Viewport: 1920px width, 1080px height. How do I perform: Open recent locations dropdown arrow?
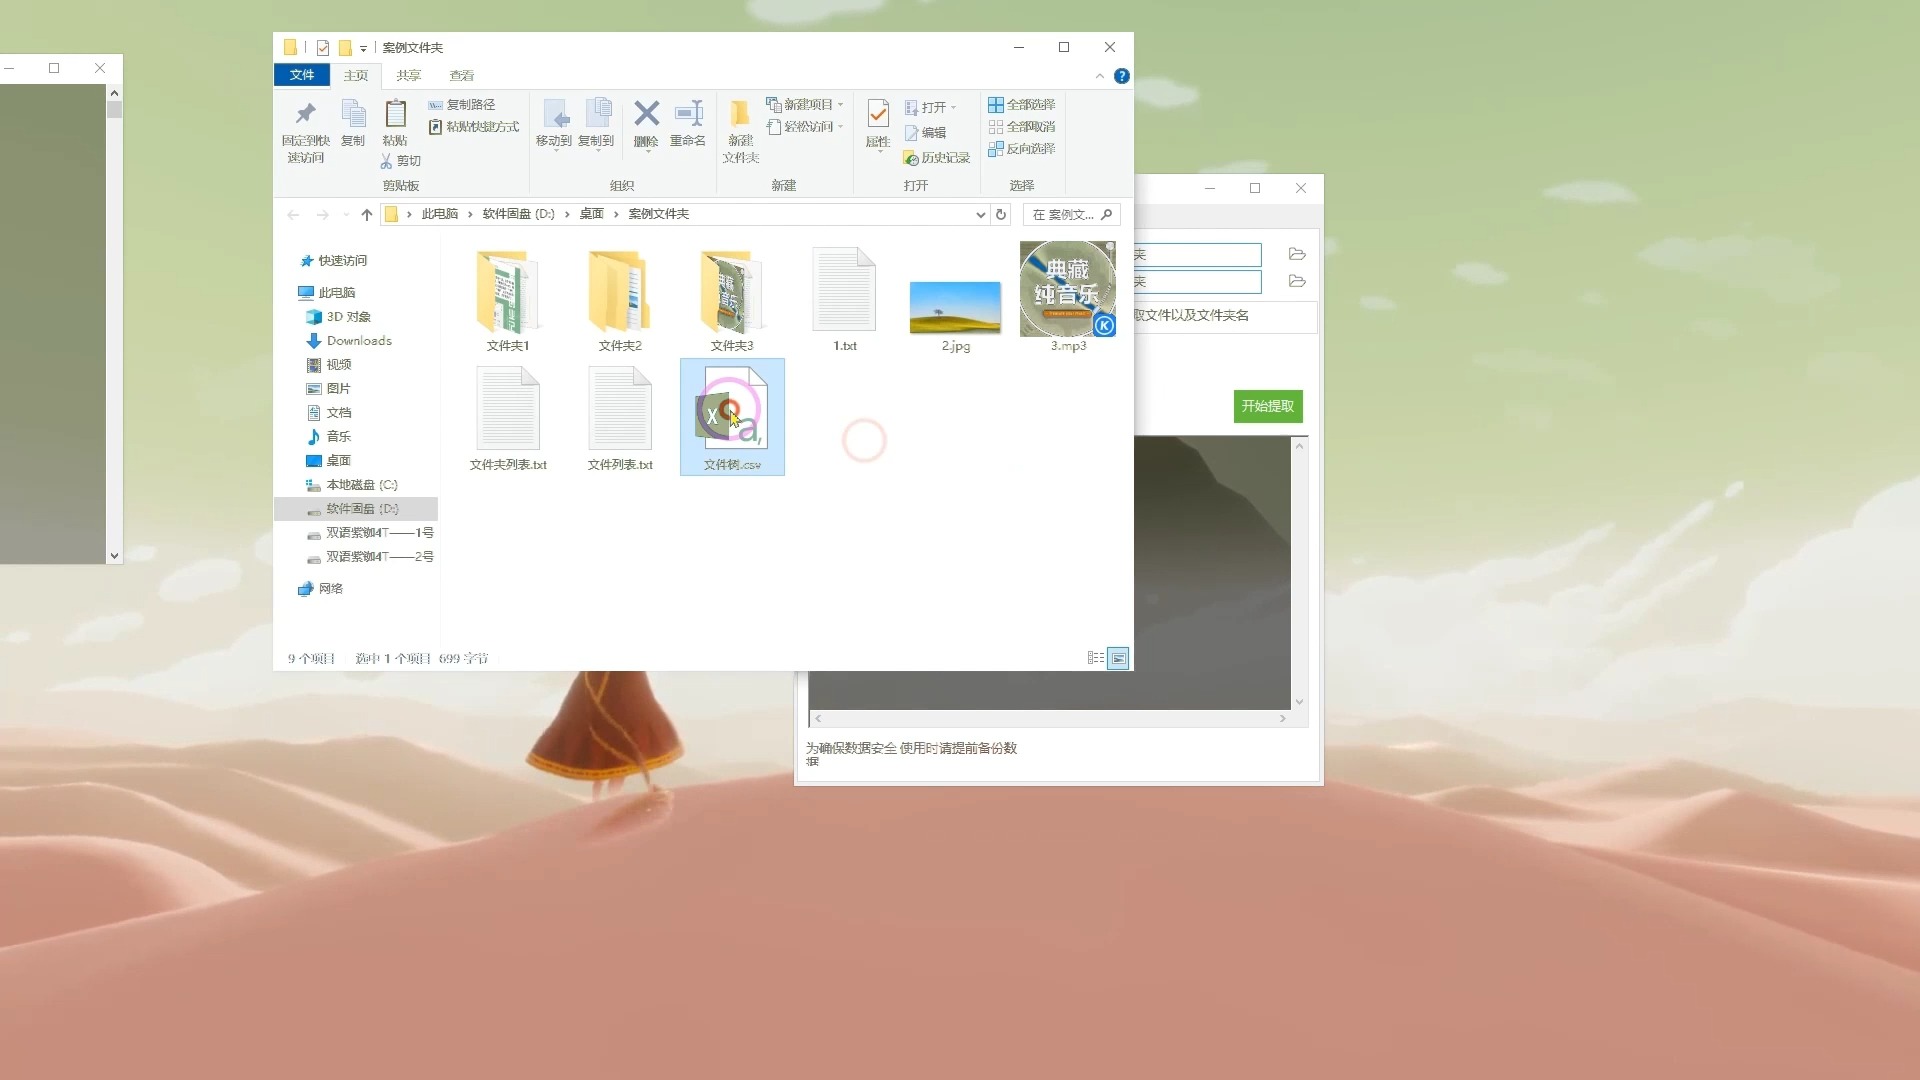click(346, 215)
